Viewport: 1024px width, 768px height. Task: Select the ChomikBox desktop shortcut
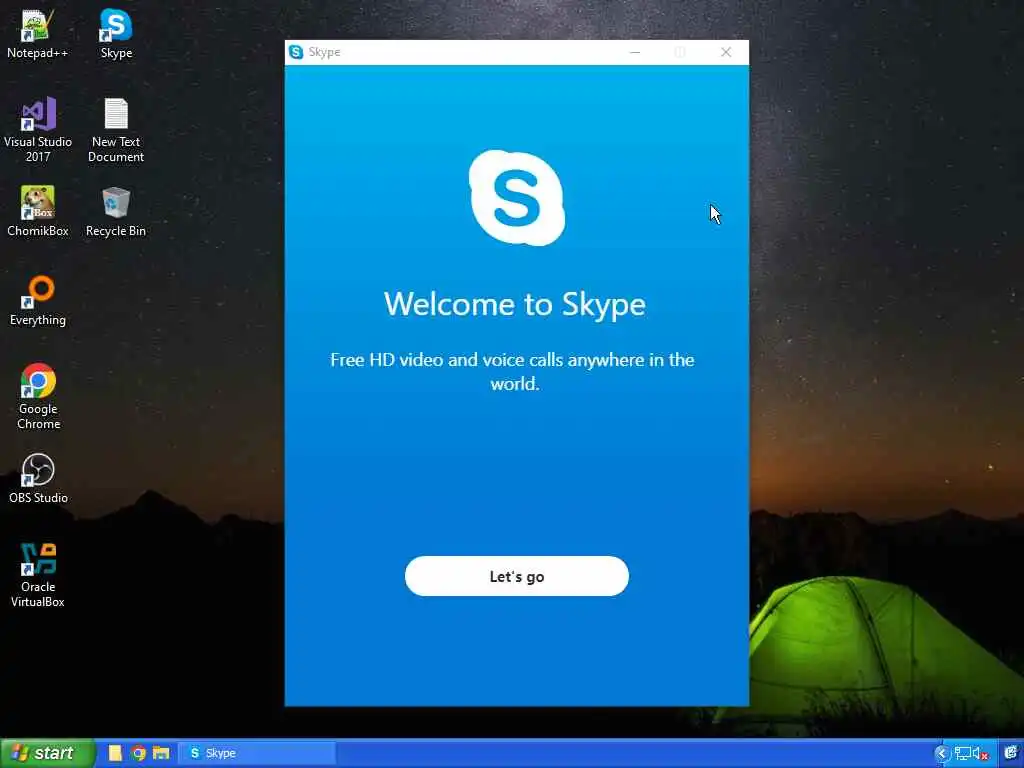pyautogui.click(x=38, y=211)
